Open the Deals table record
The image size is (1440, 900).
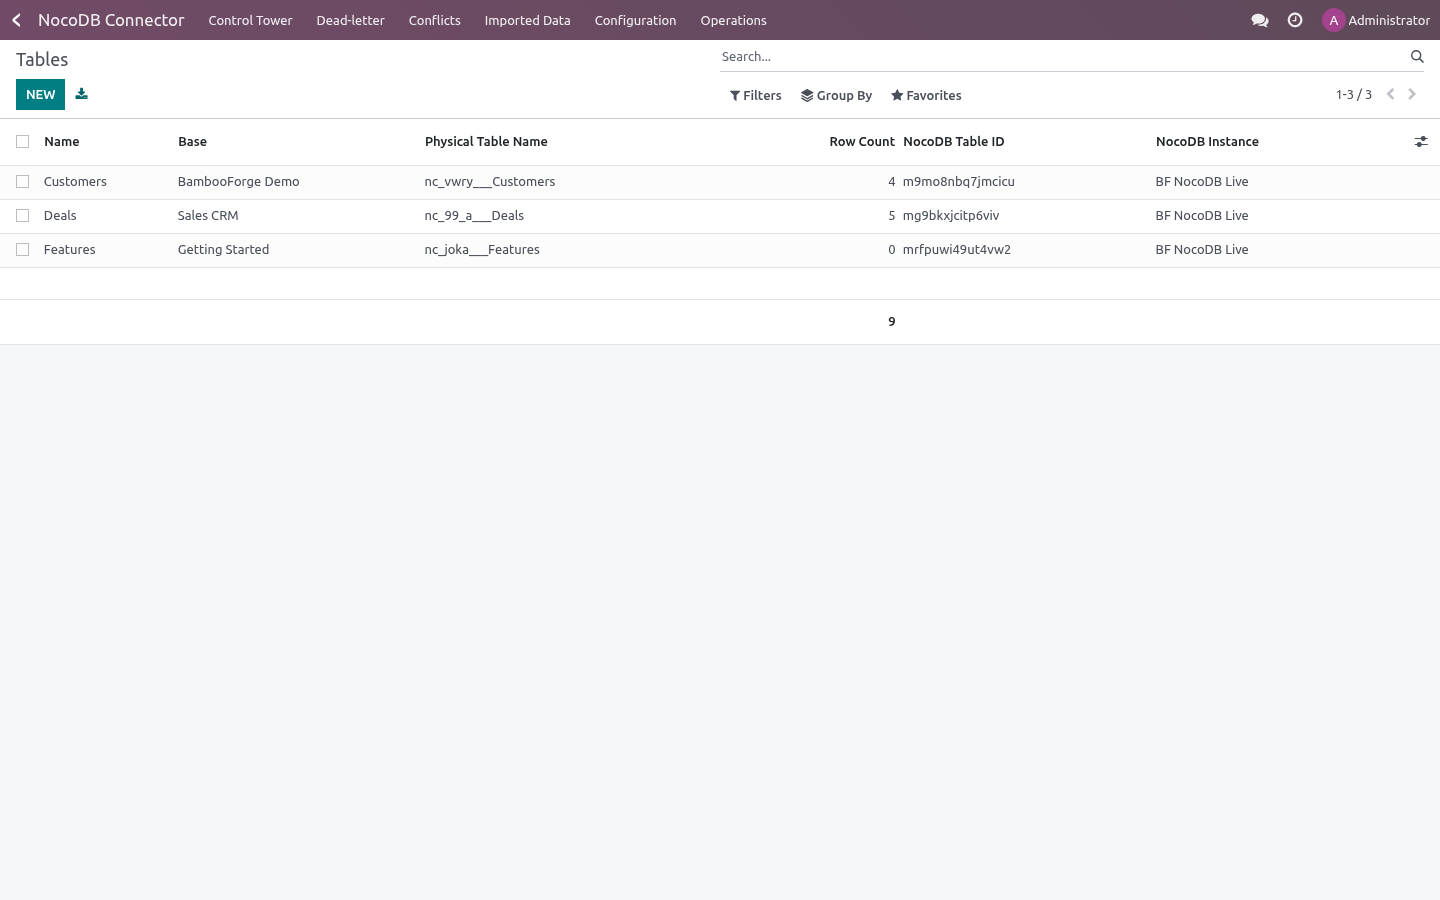click(x=60, y=216)
